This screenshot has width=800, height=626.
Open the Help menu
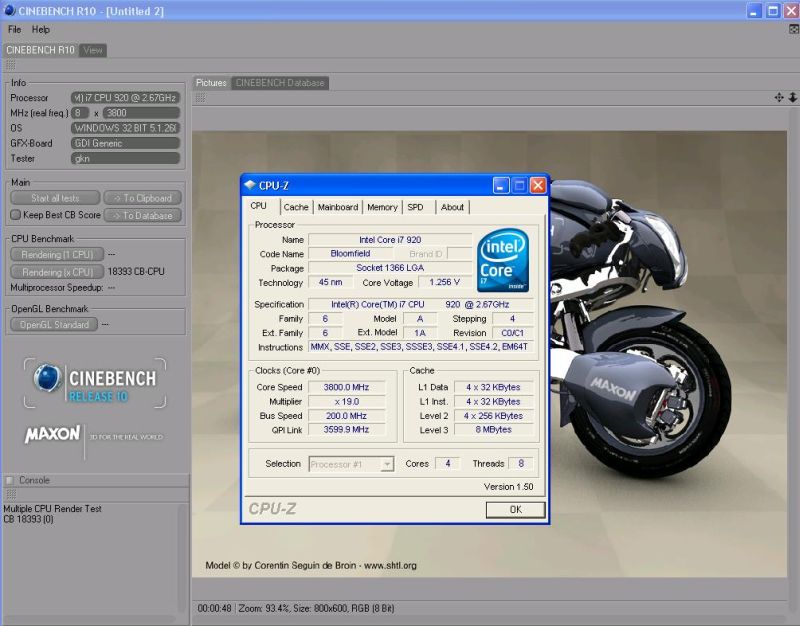pos(41,30)
